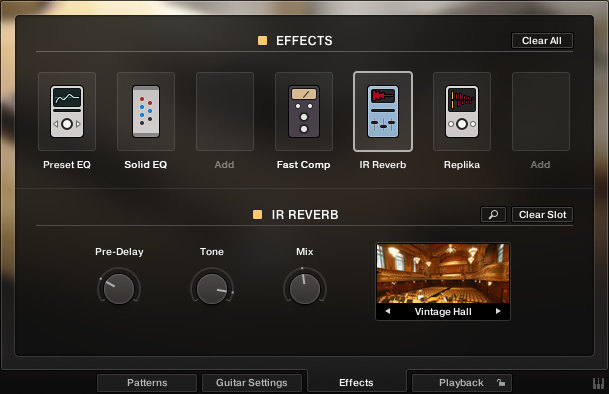Select previous reverb room with left arrow

(388, 311)
